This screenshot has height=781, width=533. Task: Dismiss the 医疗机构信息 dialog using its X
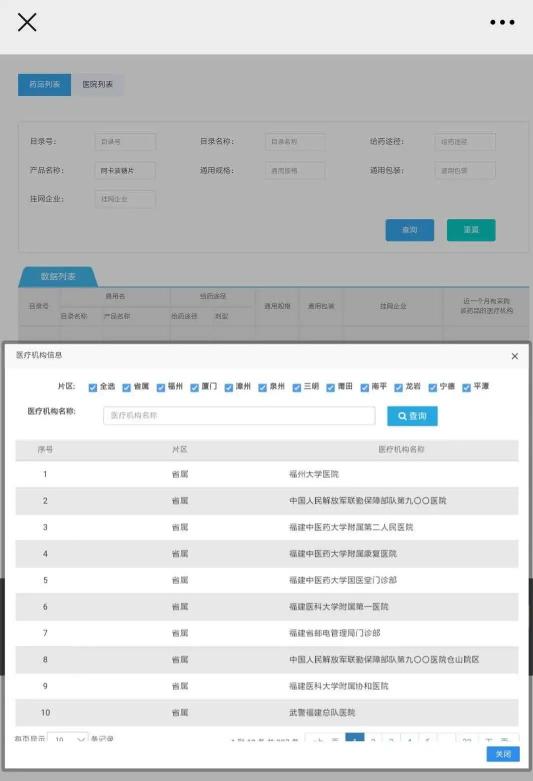[515, 356]
